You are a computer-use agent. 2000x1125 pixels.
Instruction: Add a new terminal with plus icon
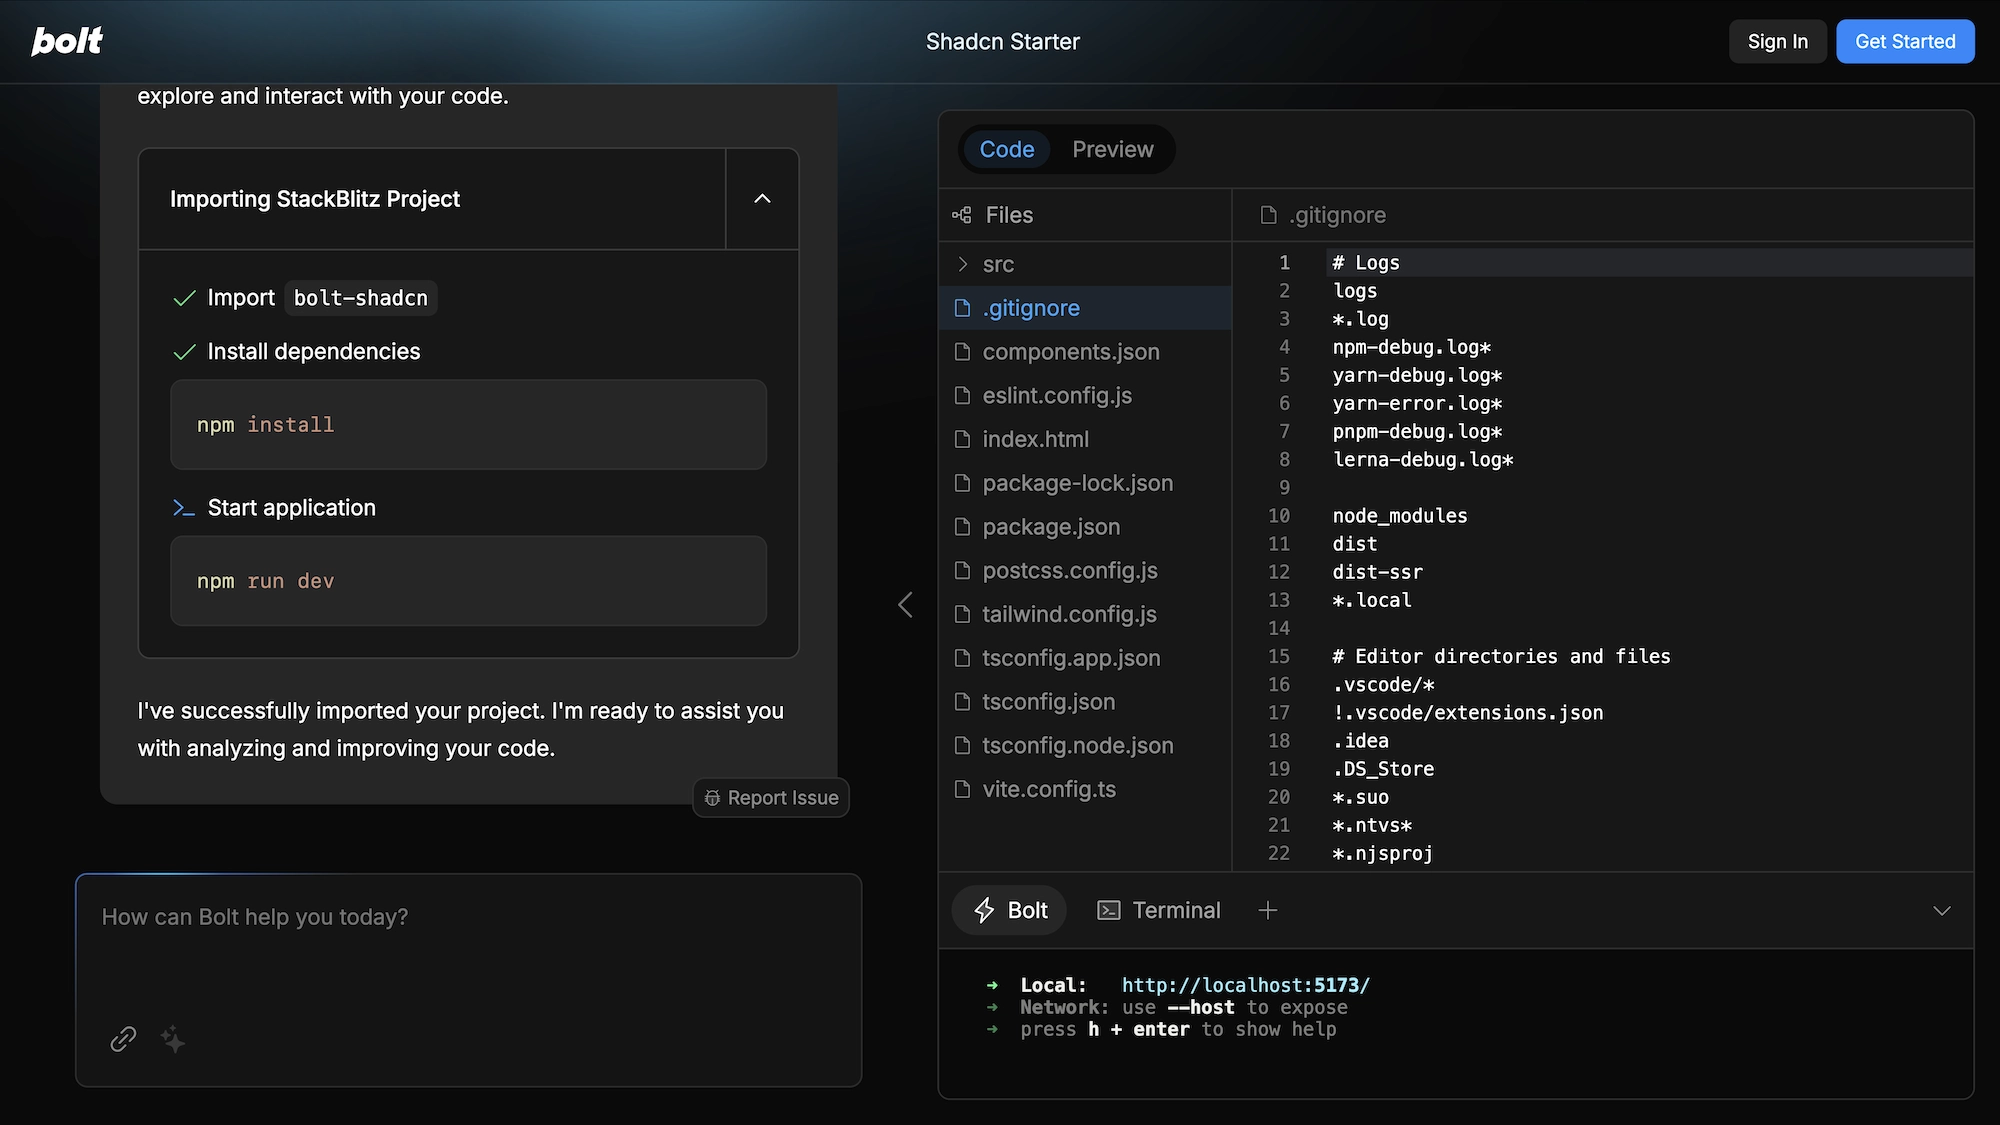[1268, 910]
